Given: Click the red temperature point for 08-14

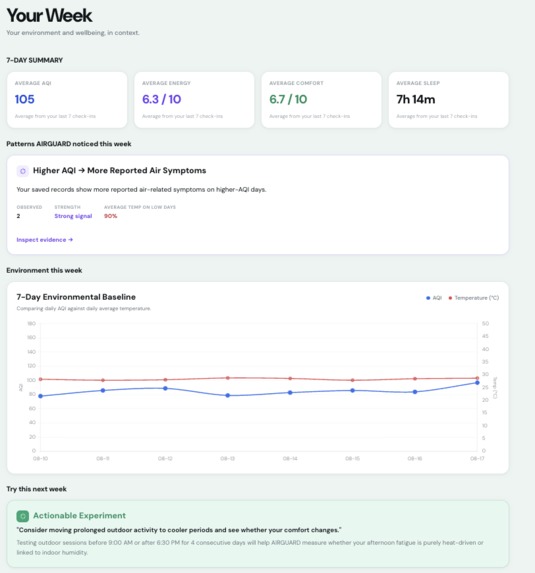Looking at the screenshot, I should click(290, 379).
